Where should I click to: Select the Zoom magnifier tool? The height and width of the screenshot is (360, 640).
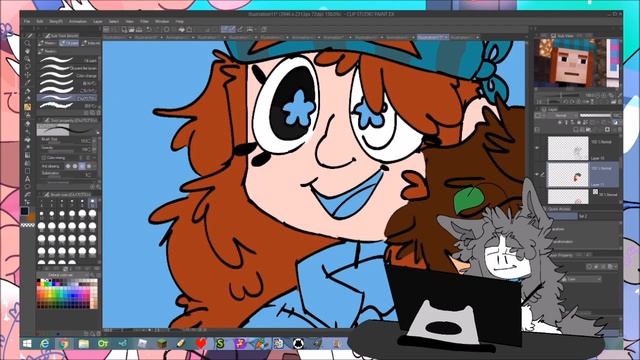click(27, 43)
